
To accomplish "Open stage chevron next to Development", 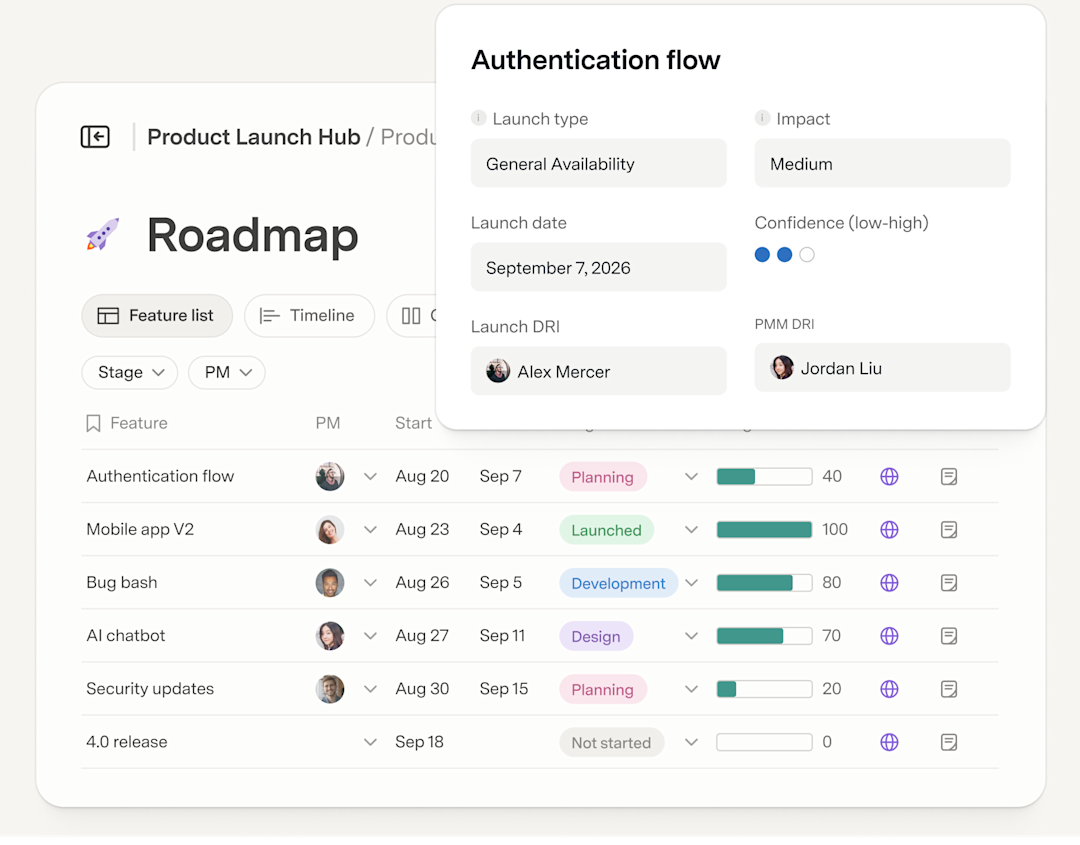I will [x=691, y=582].
